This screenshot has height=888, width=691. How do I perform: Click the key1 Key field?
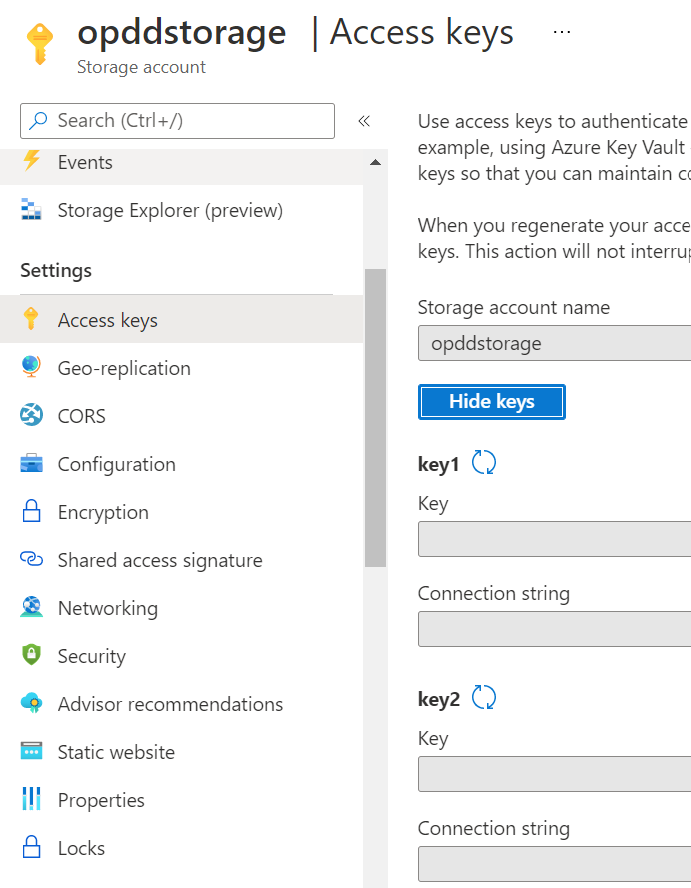click(x=554, y=539)
